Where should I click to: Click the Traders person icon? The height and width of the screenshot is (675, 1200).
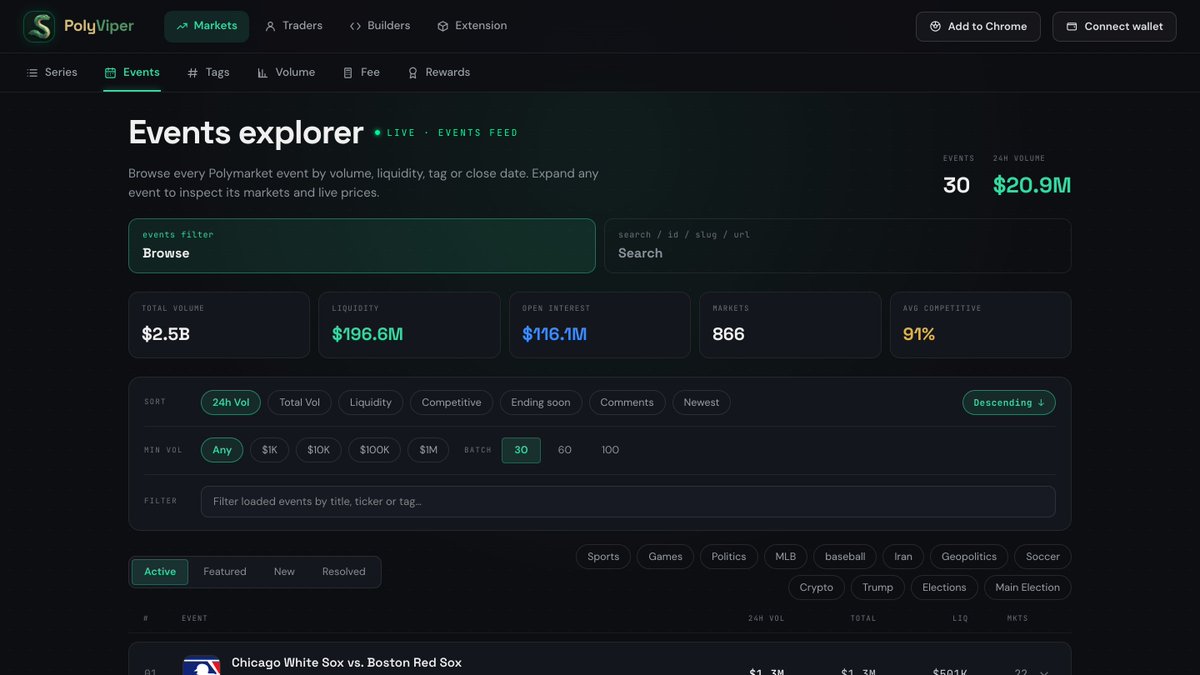click(x=270, y=26)
